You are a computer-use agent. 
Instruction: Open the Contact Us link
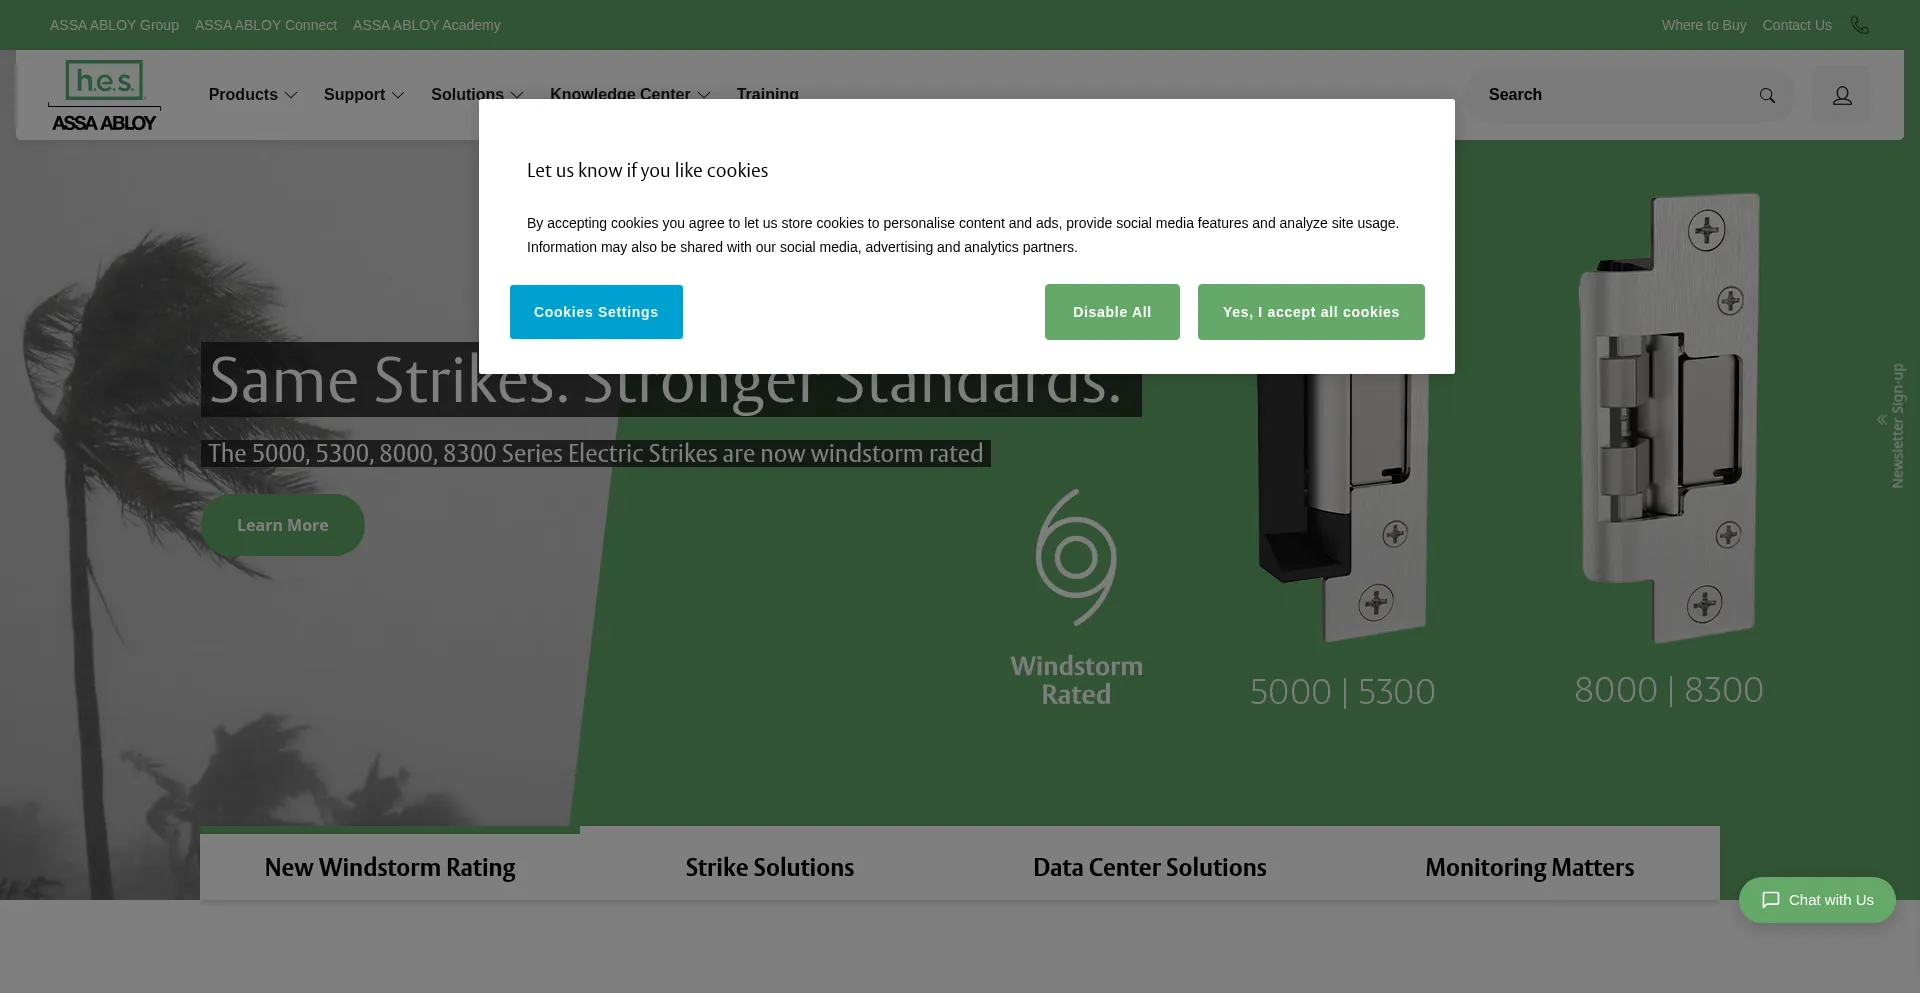click(1797, 25)
